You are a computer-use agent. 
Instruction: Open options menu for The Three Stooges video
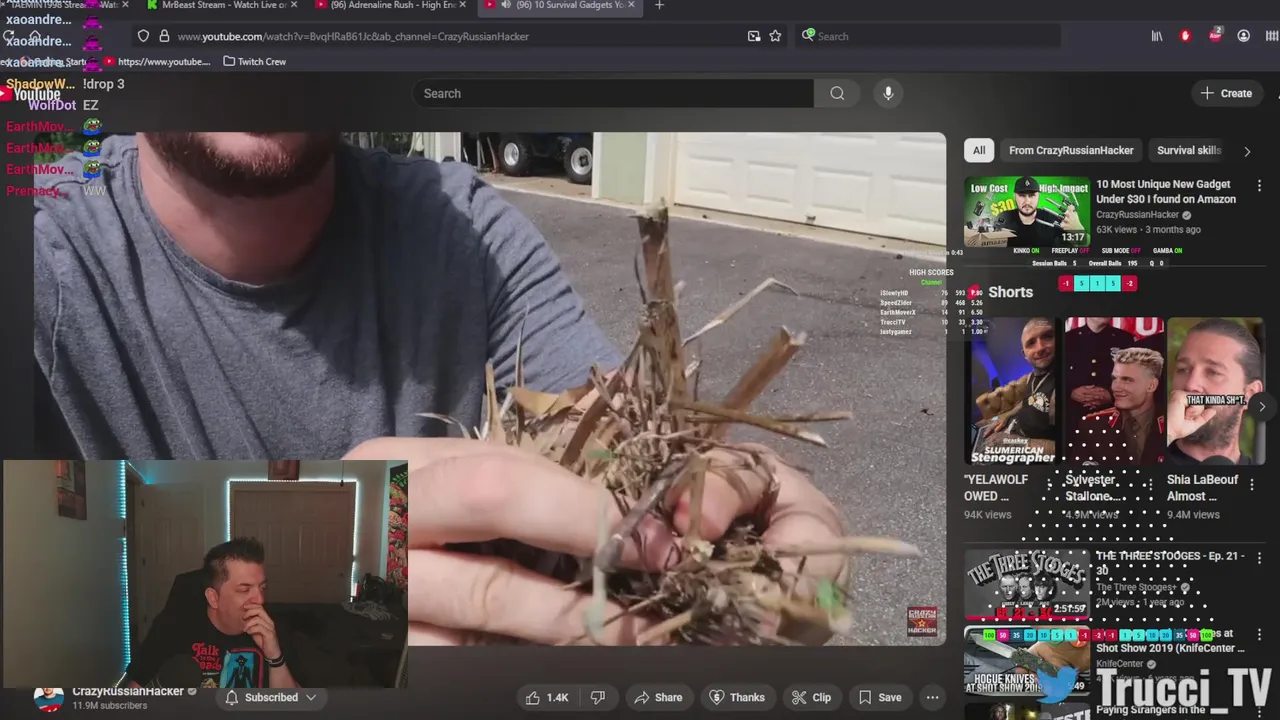point(1259,557)
